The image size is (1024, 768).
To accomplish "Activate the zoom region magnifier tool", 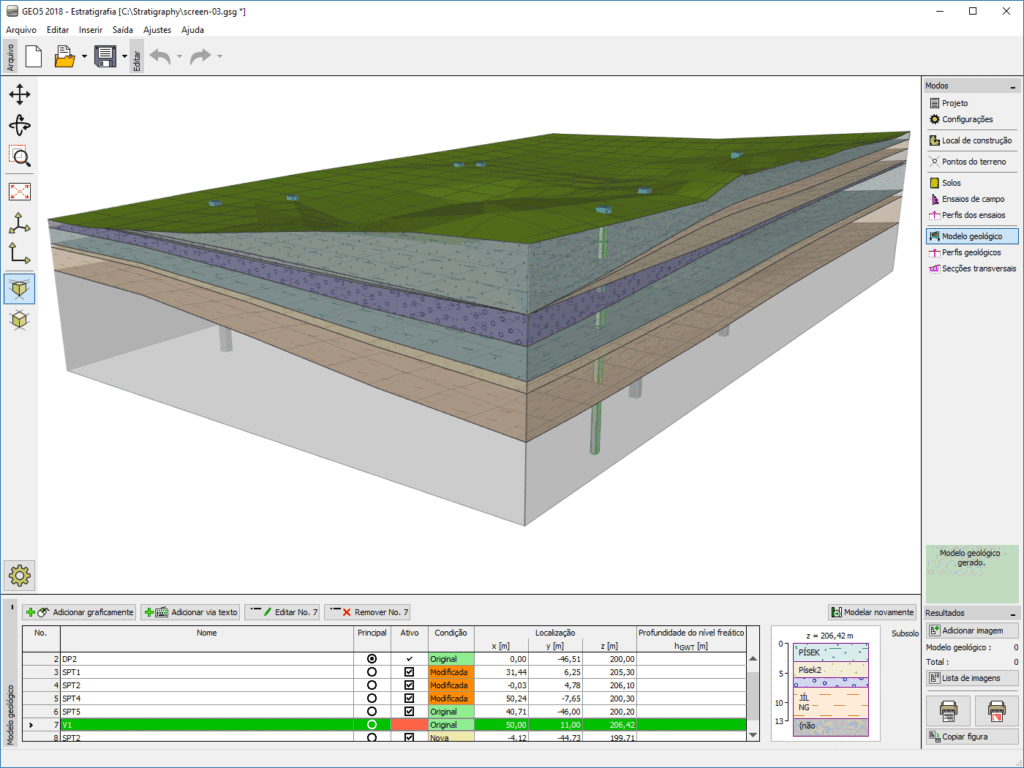I will tap(20, 156).
